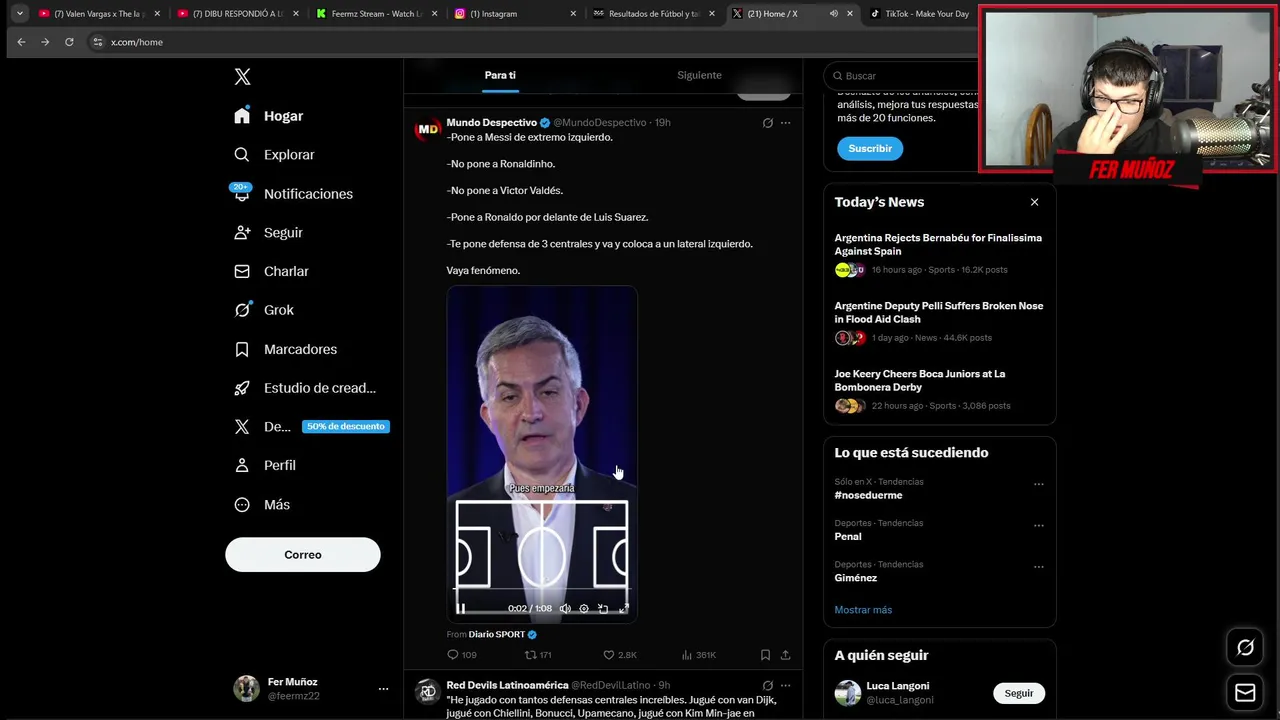Switch to the Siguiente tab
Image resolution: width=1280 pixels, height=720 pixels.
point(699,75)
